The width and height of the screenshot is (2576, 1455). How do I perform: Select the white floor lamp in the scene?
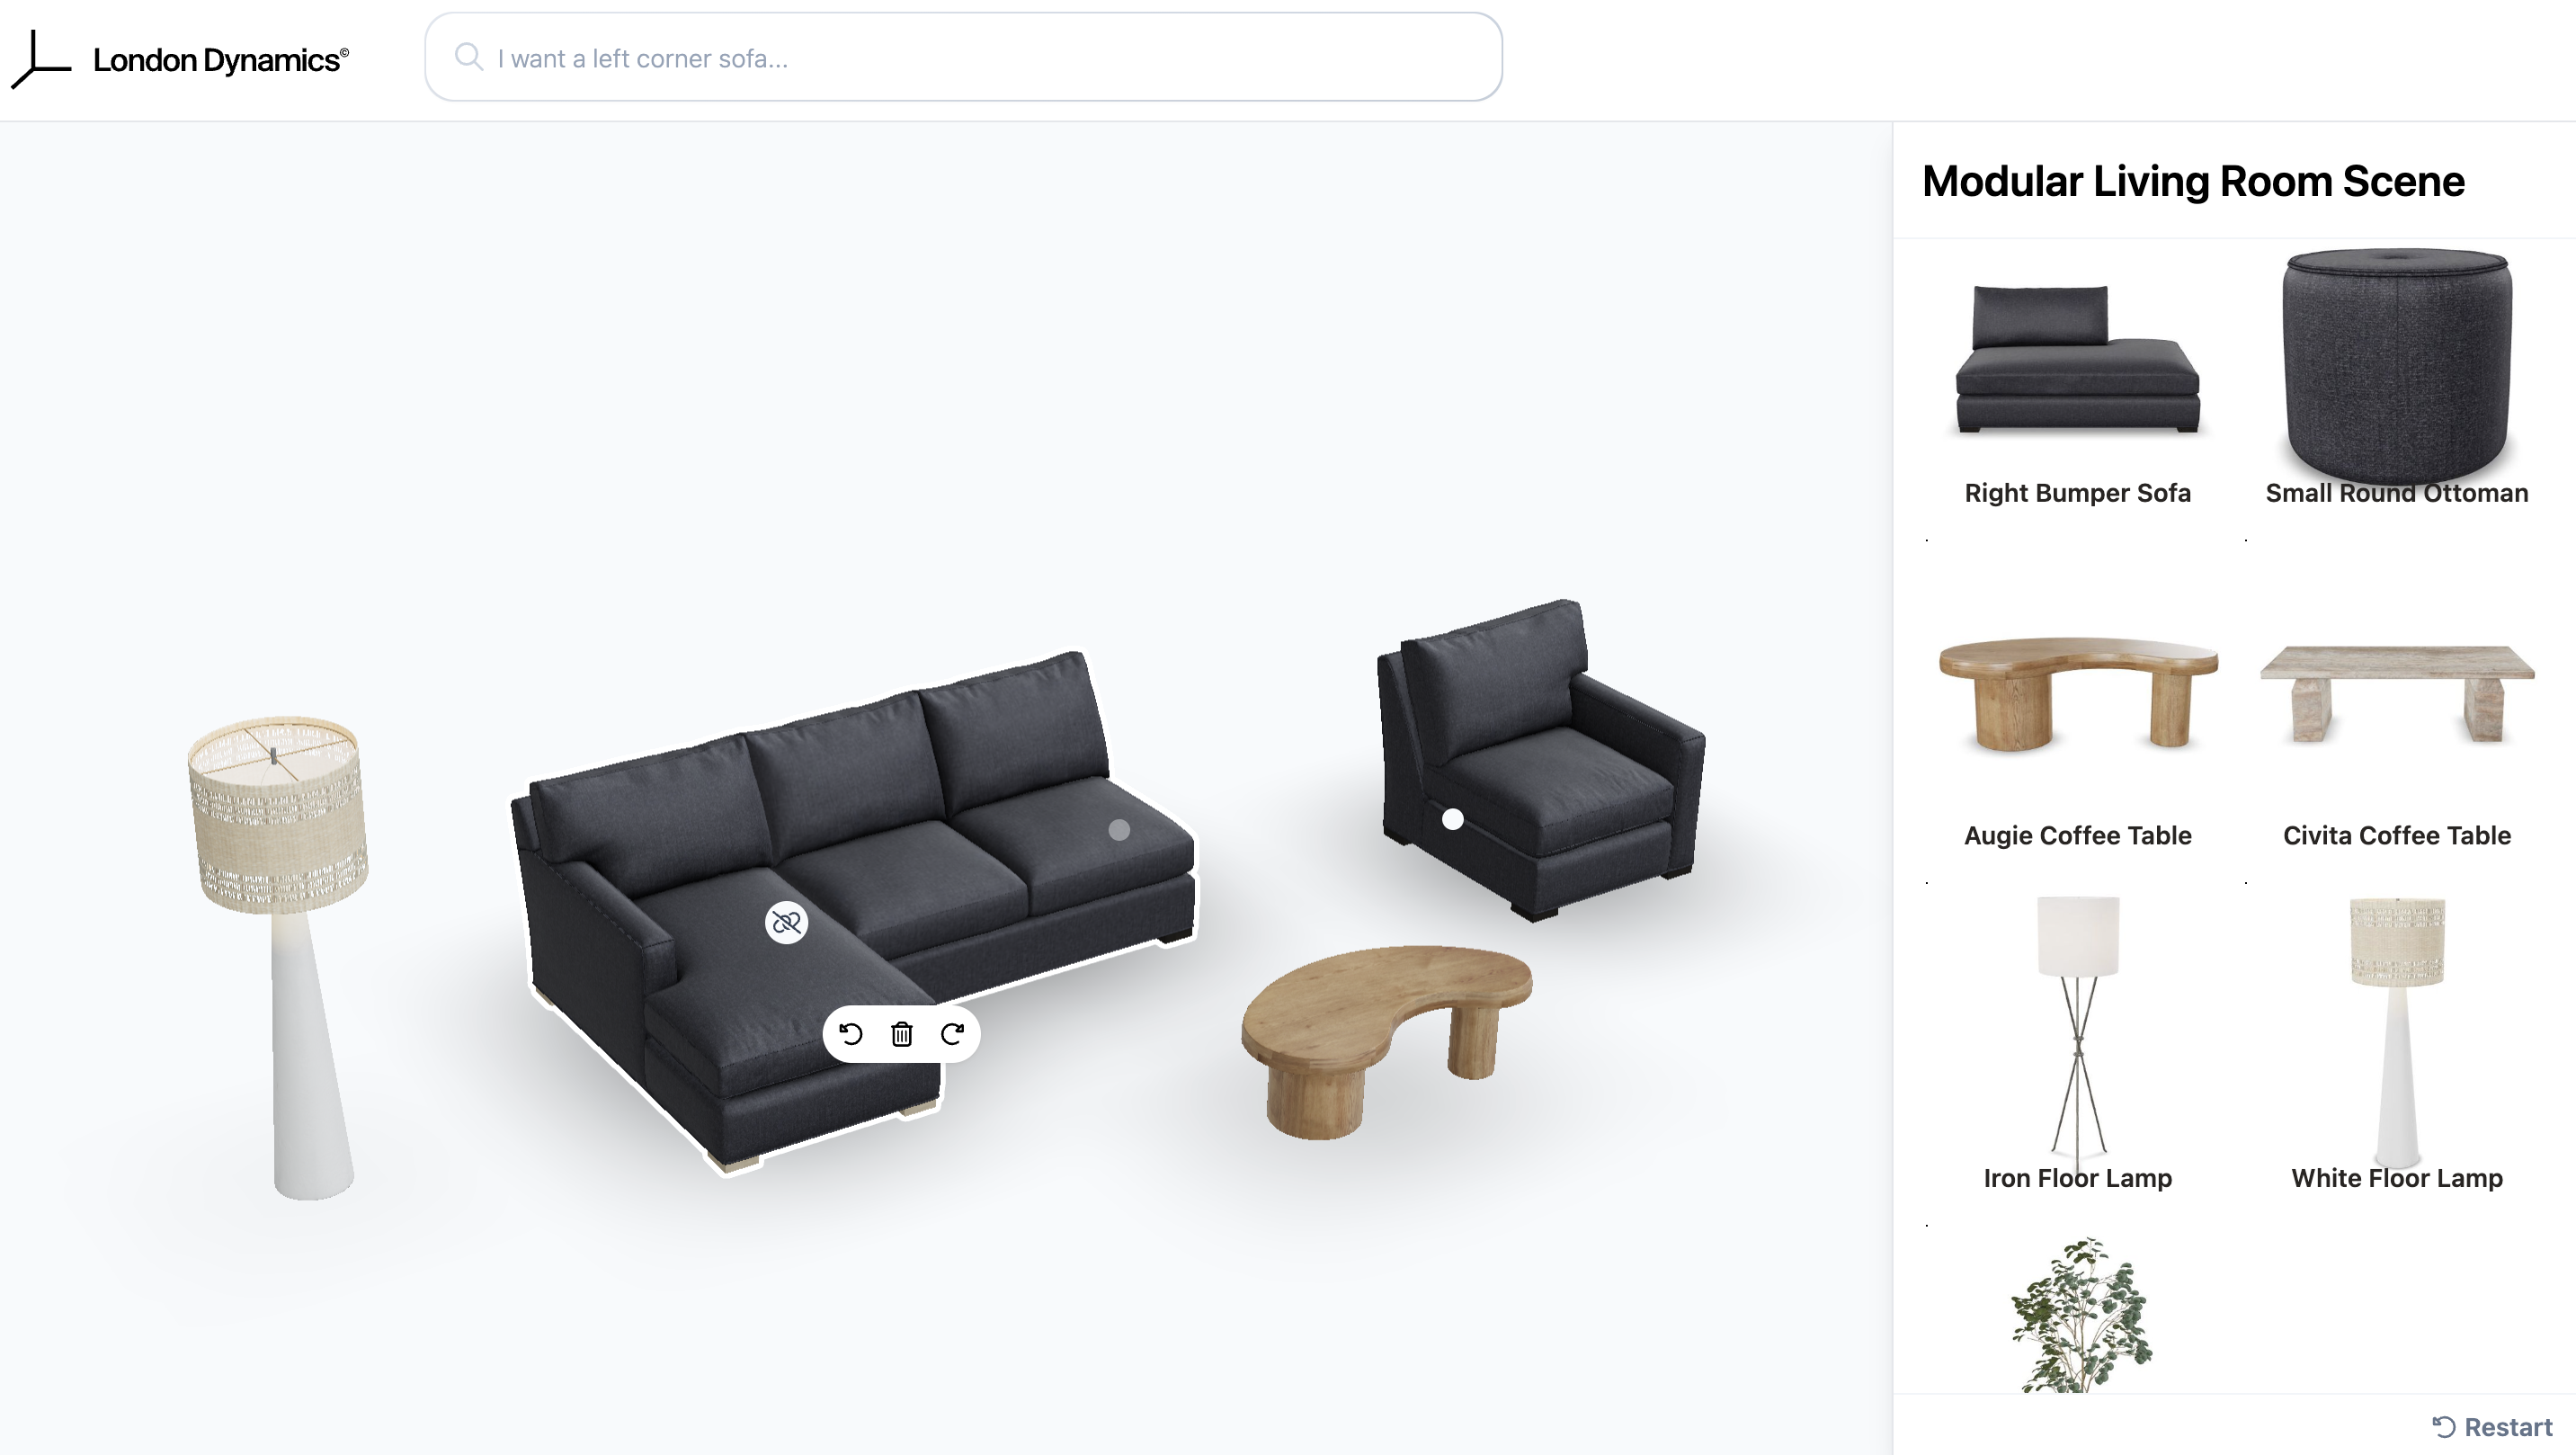click(x=280, y=956)
